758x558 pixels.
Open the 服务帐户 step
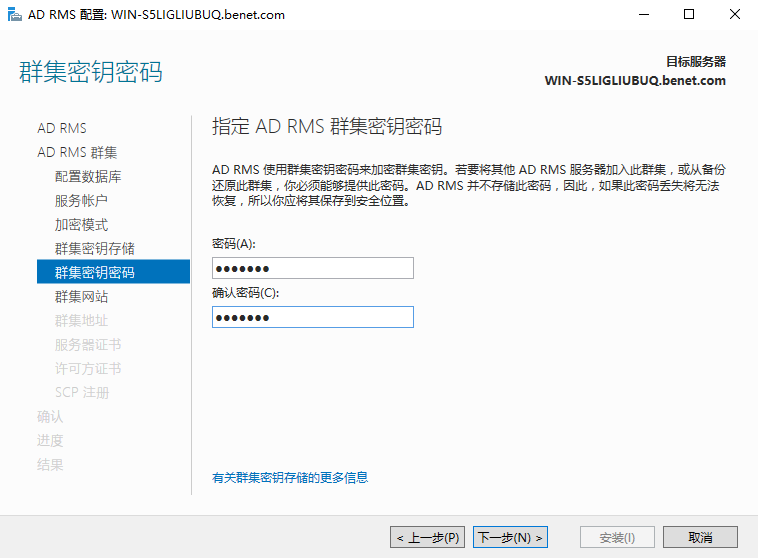coord(81,201)
